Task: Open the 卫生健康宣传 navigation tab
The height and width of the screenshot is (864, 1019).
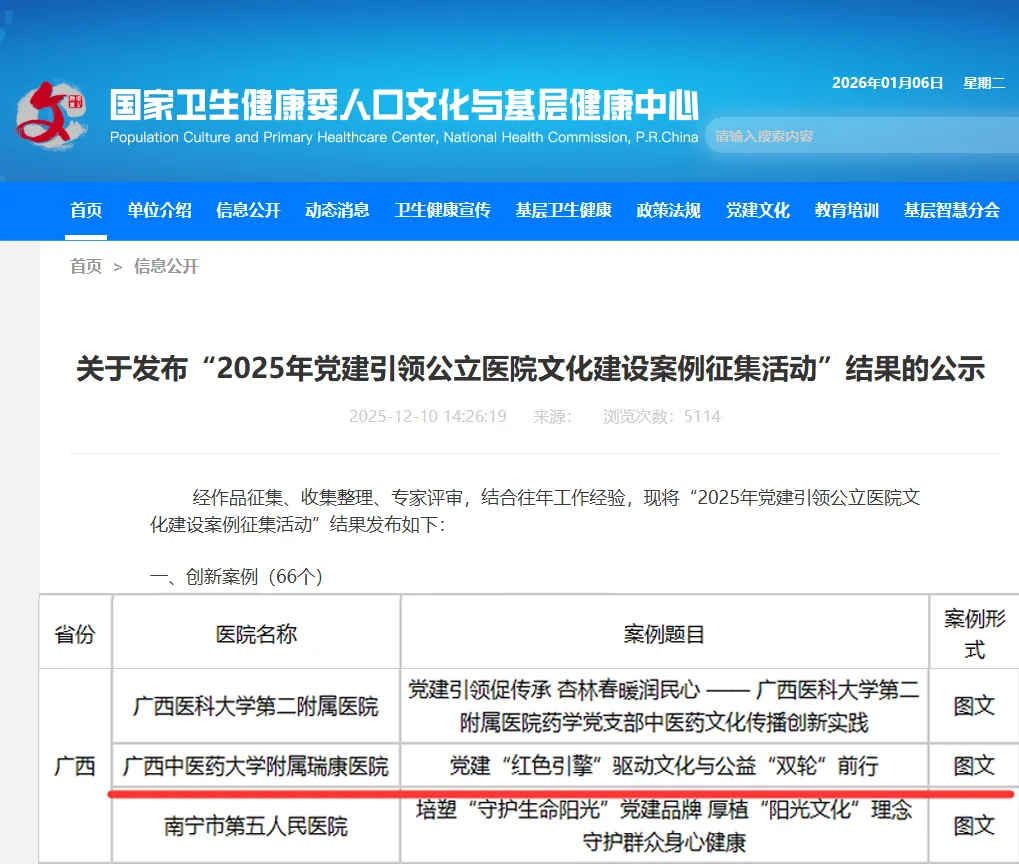Action: [442, 211]
